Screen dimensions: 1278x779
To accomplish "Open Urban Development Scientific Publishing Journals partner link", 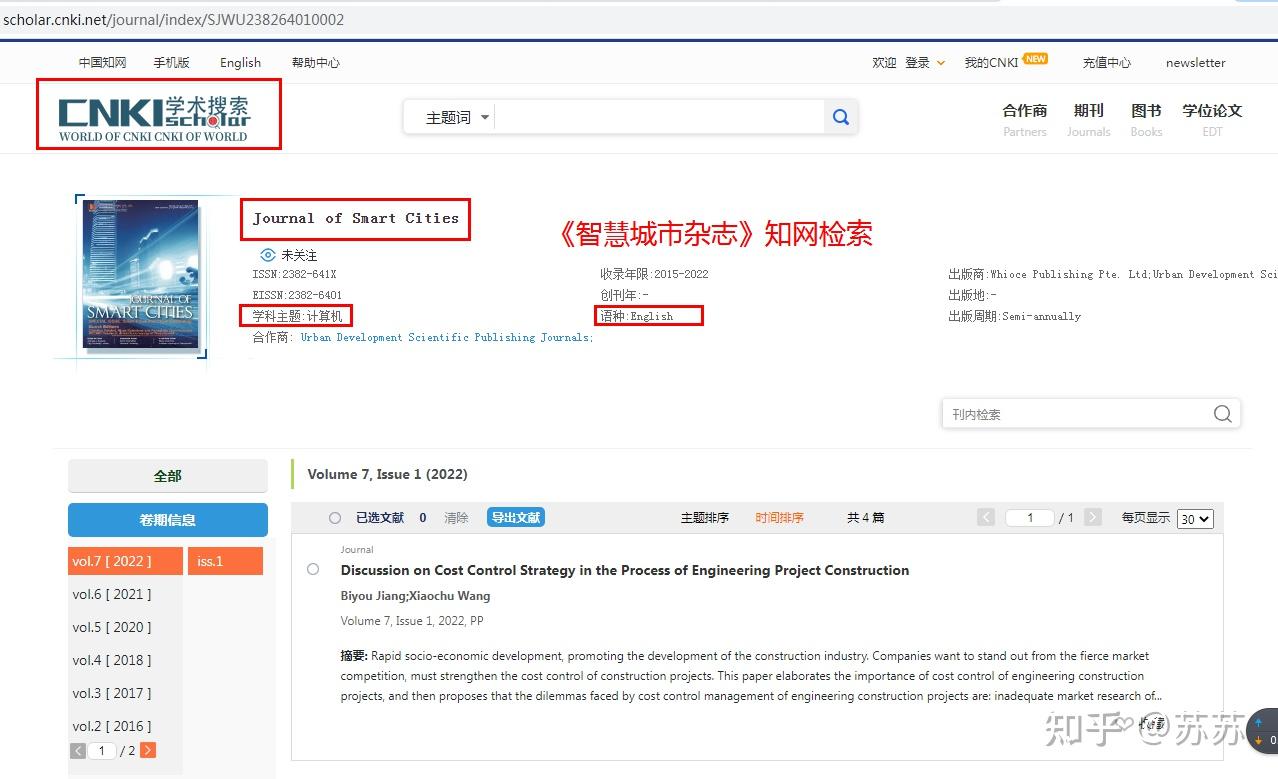I will (447, 337).
